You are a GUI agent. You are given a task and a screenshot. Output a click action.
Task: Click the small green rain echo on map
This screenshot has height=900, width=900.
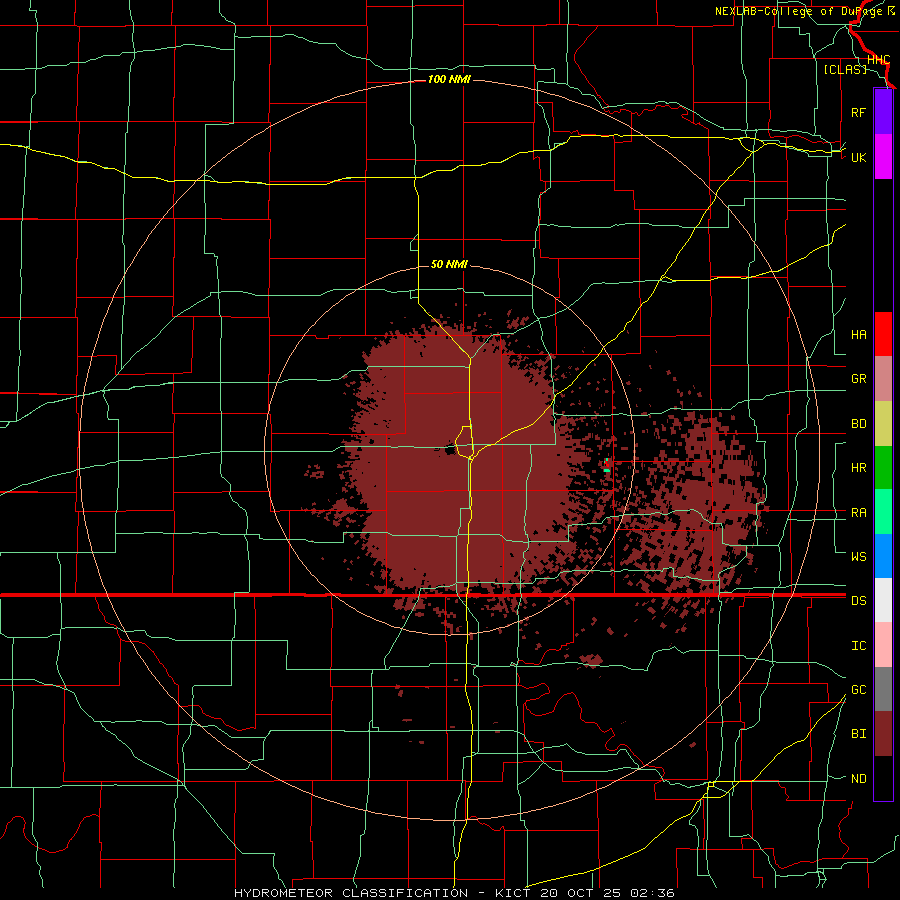click(607, 470)
